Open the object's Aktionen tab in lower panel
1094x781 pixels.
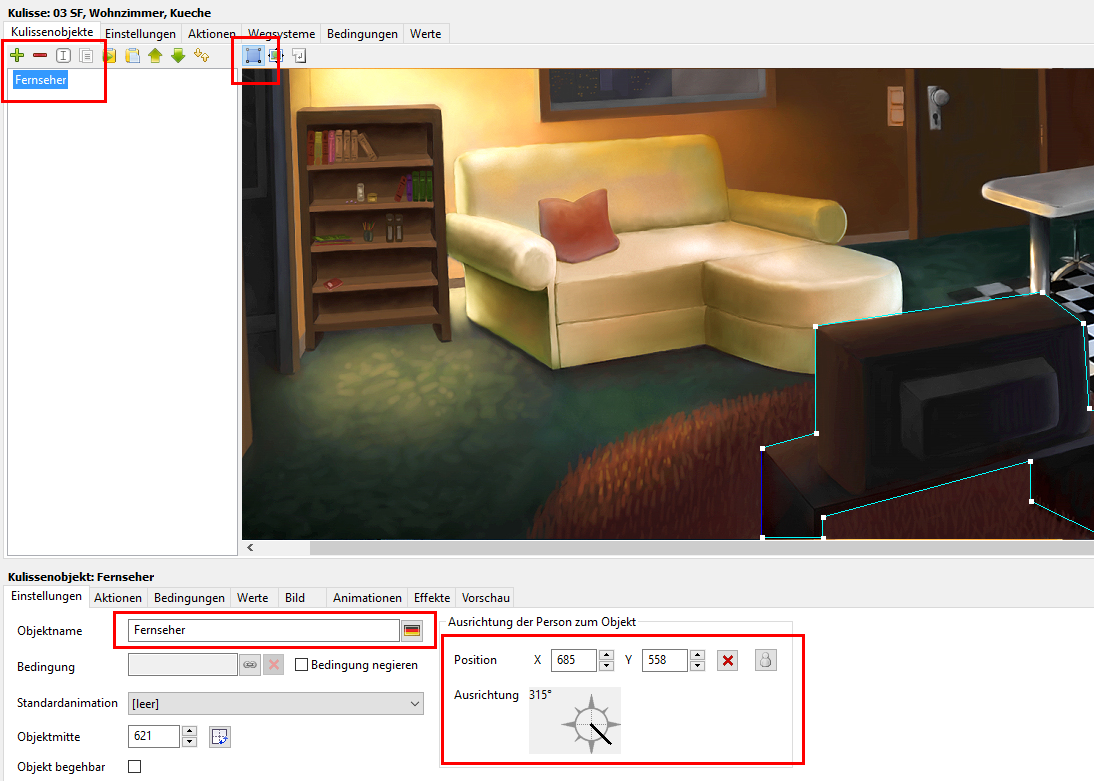(118, 597)
